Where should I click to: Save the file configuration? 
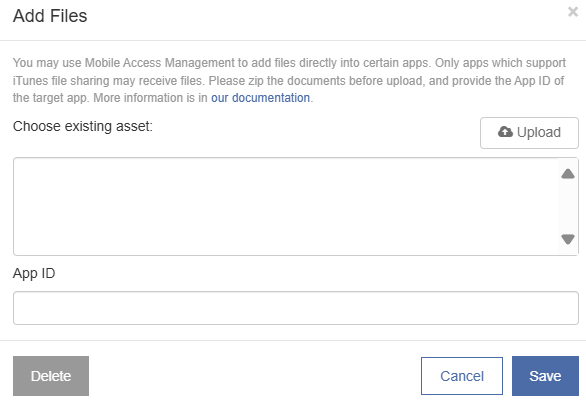coord(545,376)
